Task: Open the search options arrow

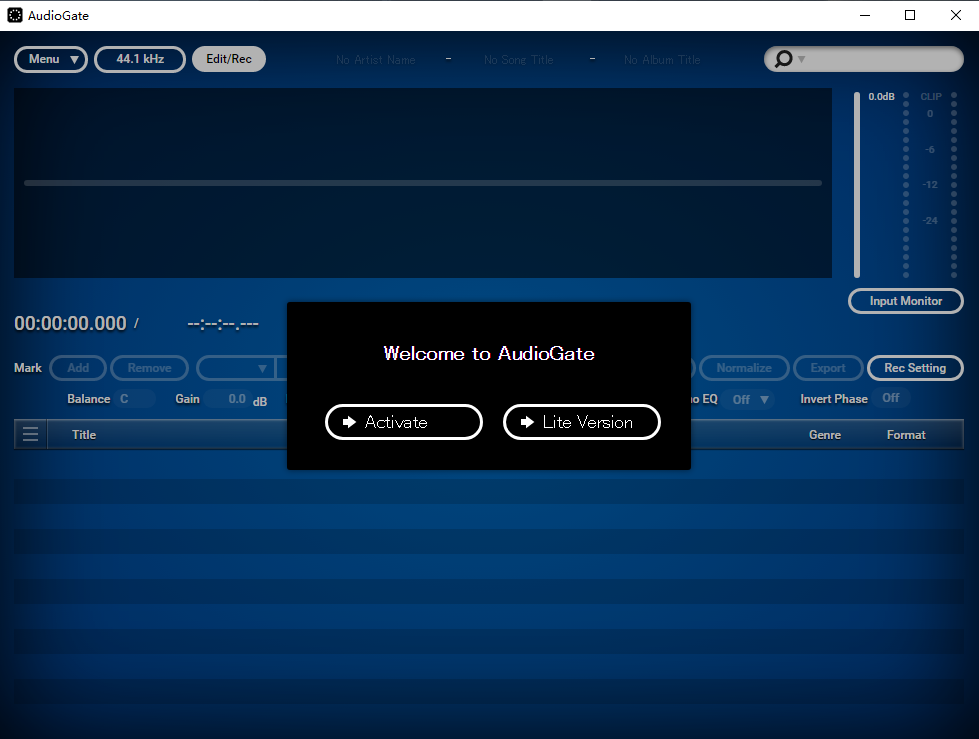Action: pos(802,59)
